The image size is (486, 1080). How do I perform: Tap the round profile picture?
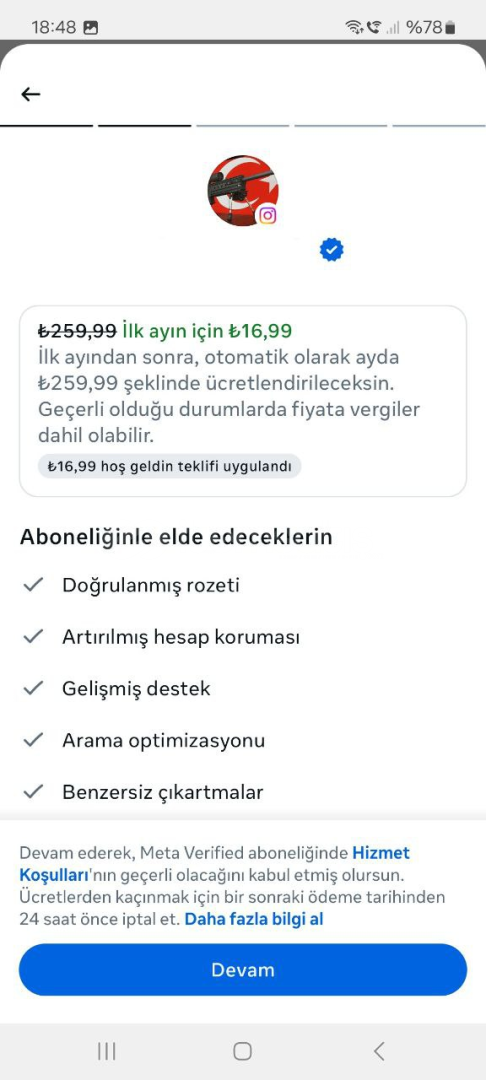[242, 191]
